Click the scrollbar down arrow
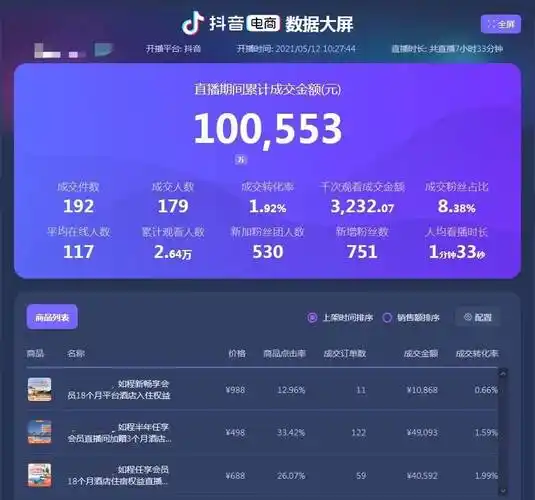Screen dimensions: 535x500 click(503, 491)
